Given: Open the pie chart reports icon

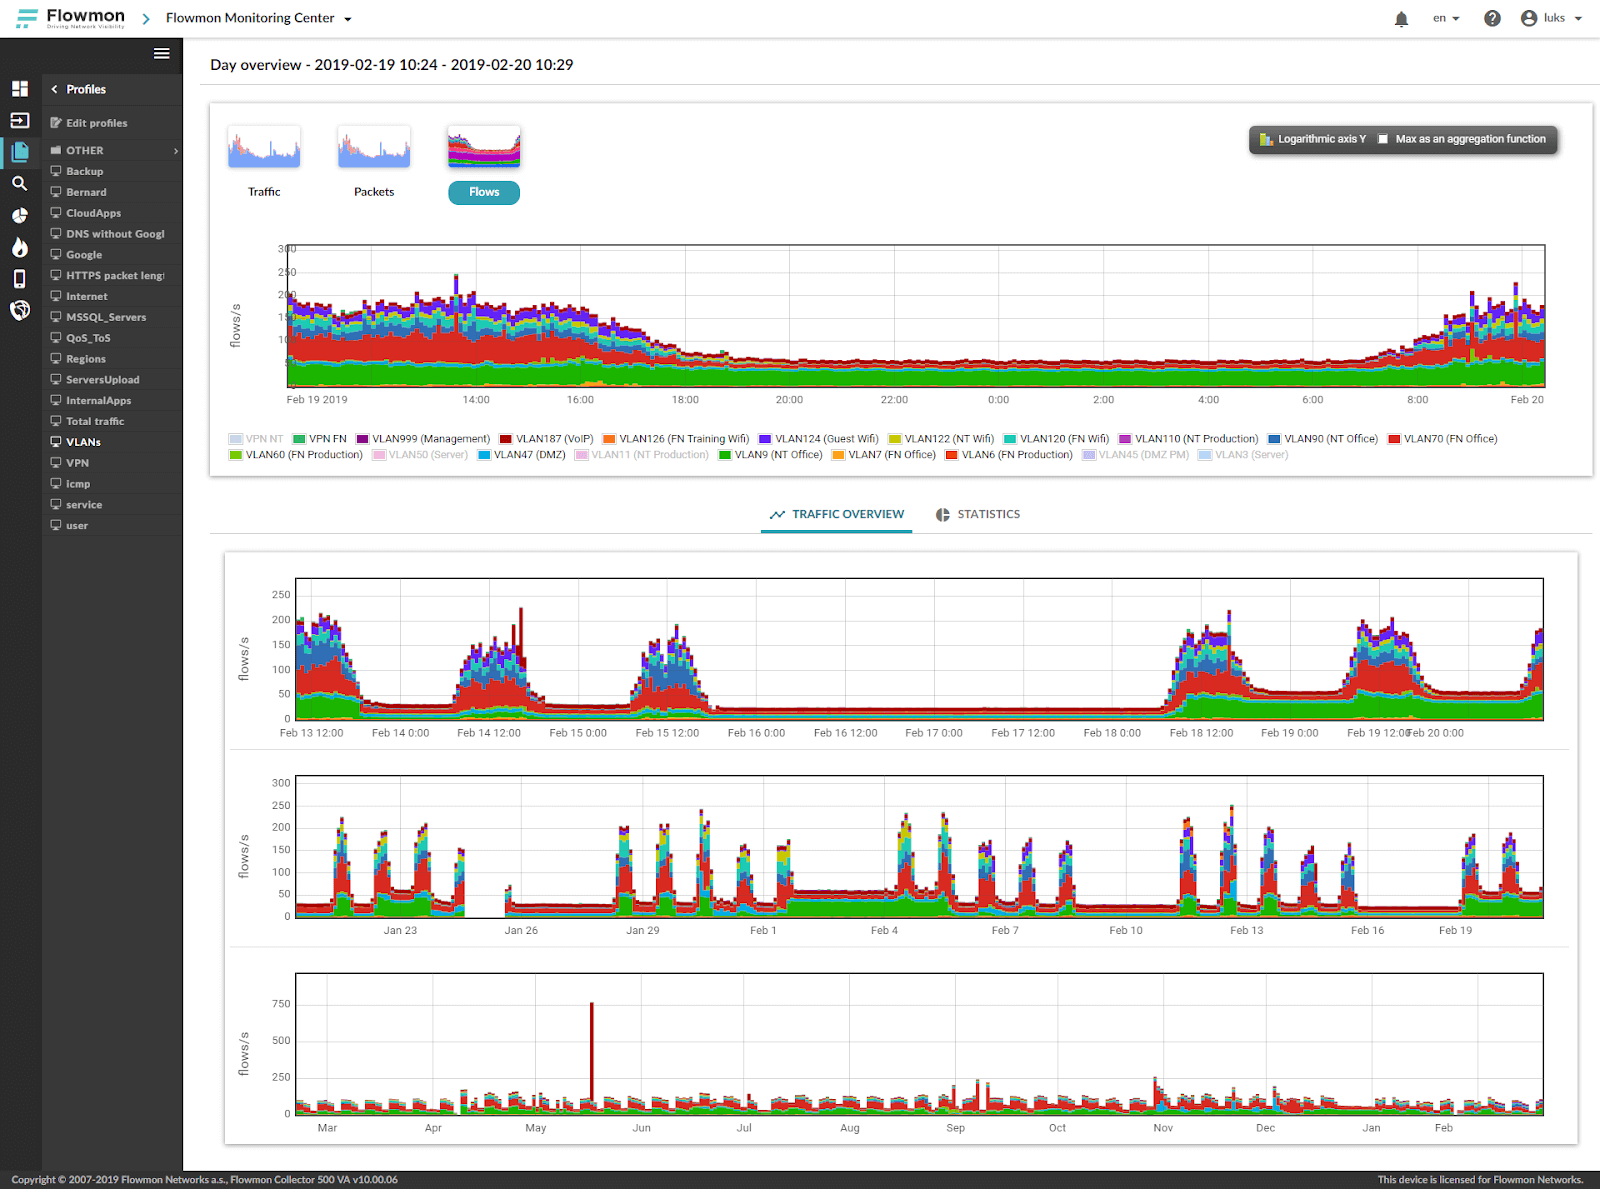Looking at the screenshot, I should tap(20, 216).
